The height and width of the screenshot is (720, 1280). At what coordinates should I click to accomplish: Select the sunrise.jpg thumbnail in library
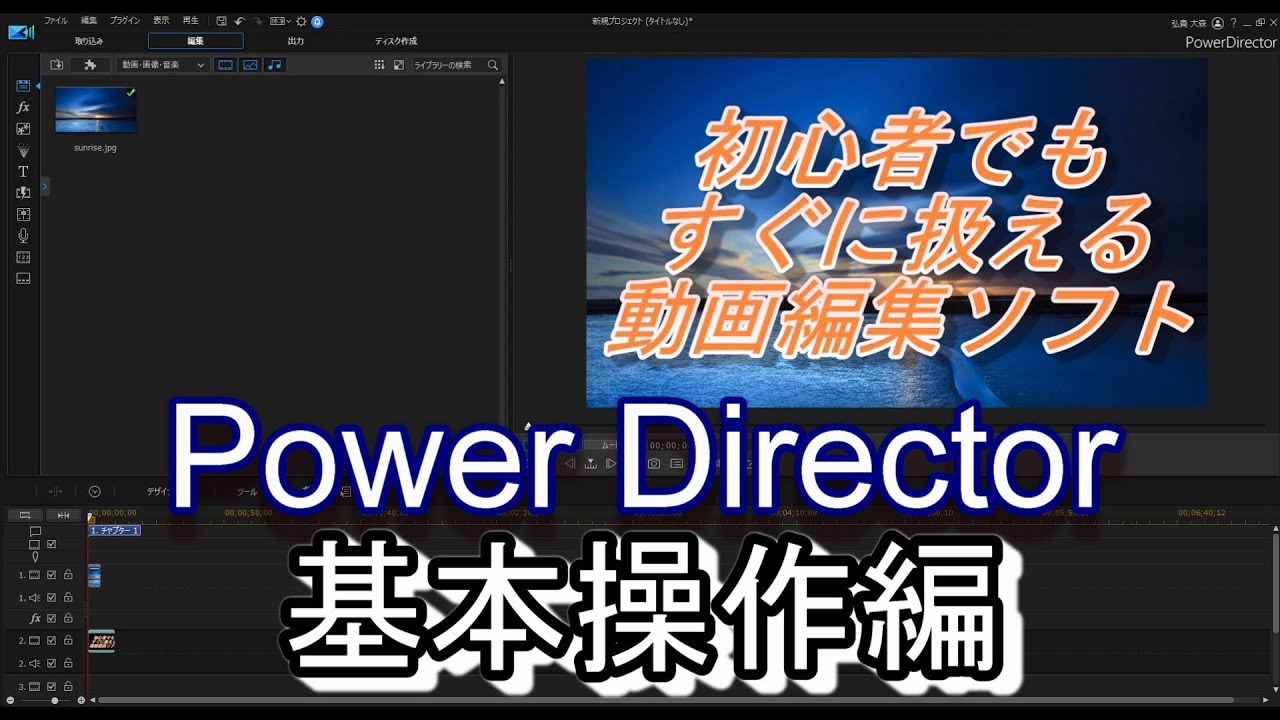(96, 110)
